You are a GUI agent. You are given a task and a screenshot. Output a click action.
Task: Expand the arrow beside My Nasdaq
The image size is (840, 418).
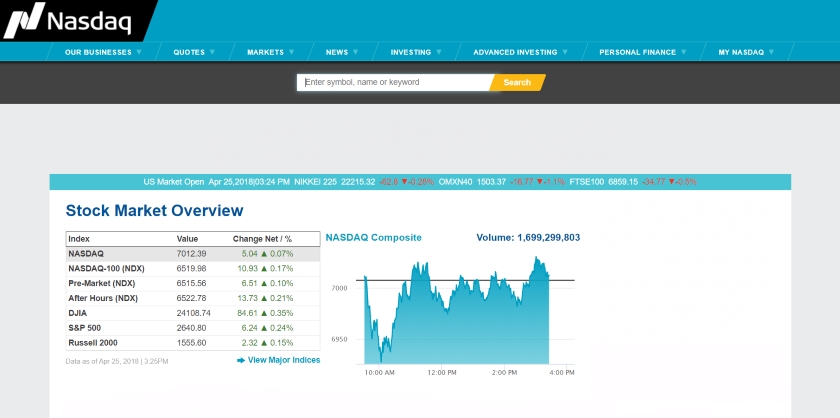pyautogui.click(x=771, y=52)
